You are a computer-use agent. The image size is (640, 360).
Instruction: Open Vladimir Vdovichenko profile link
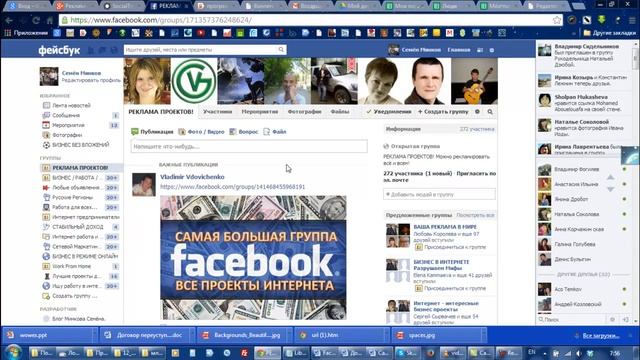point(192,177)
